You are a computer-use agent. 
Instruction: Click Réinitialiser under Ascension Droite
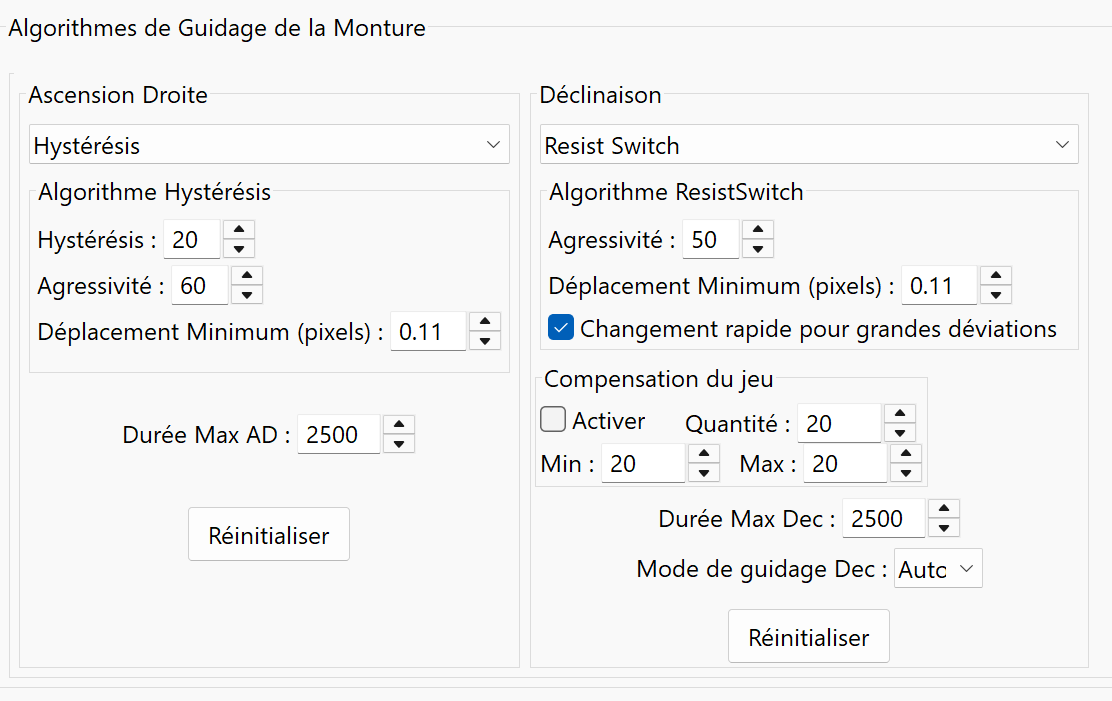[269, 535]
